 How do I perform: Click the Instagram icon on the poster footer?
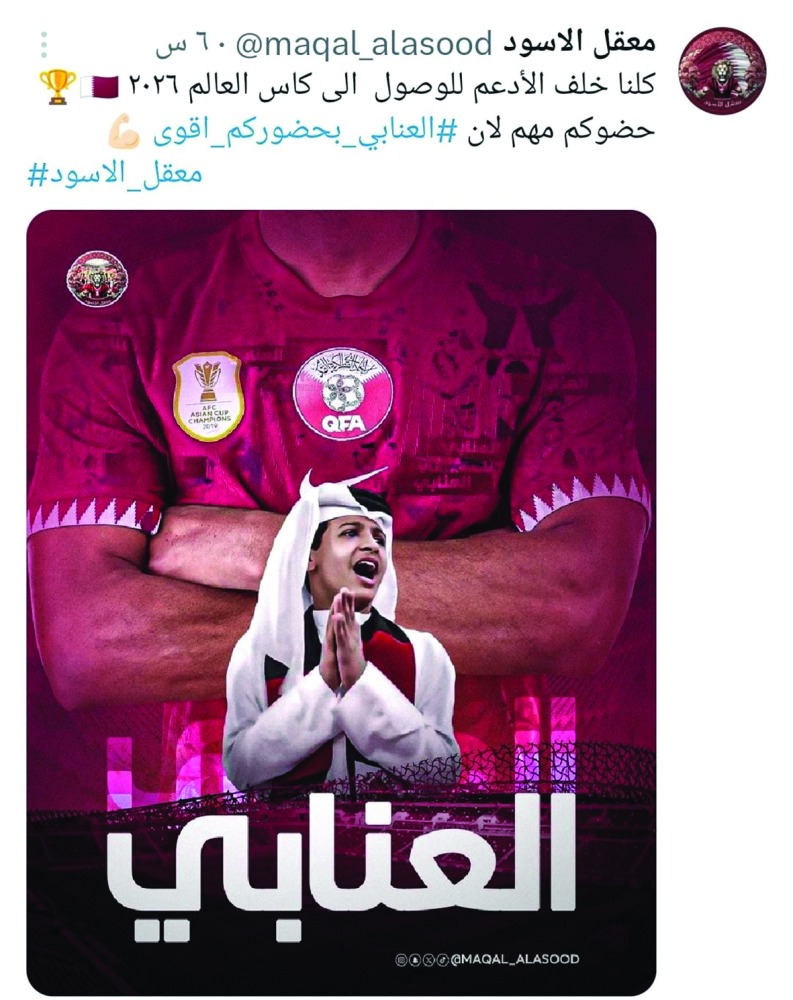(x=401, y=959)
